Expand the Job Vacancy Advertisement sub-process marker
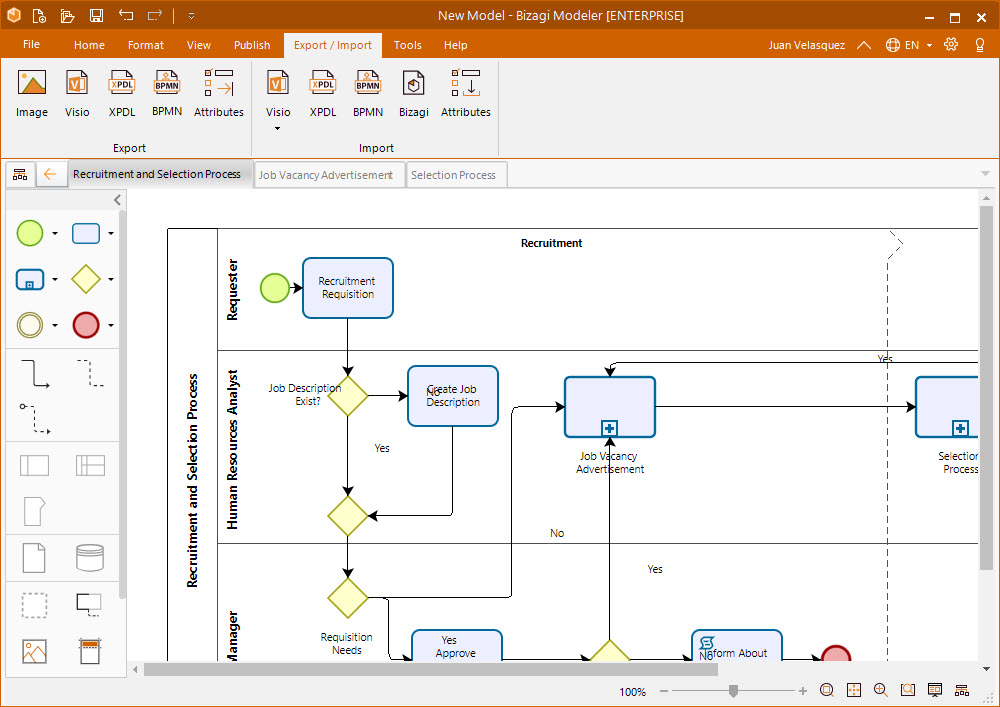1000x707 pixels. (609, 428)
